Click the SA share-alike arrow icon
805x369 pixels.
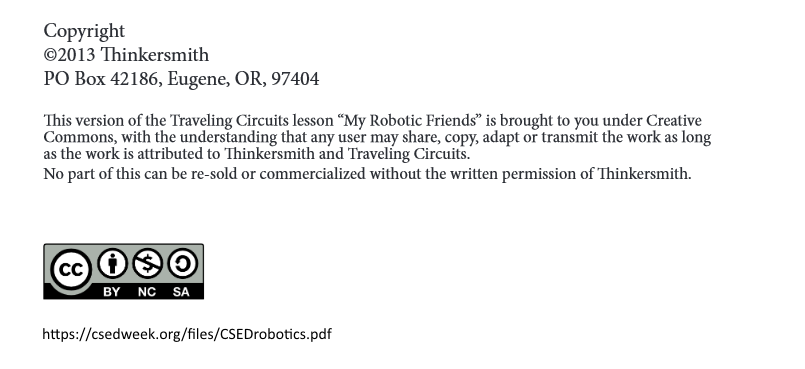(x=182, y=264)
